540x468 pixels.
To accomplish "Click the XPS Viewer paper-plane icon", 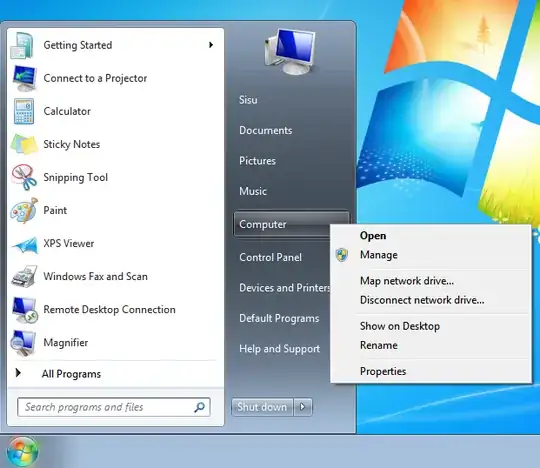I will (x=25, y=244).
